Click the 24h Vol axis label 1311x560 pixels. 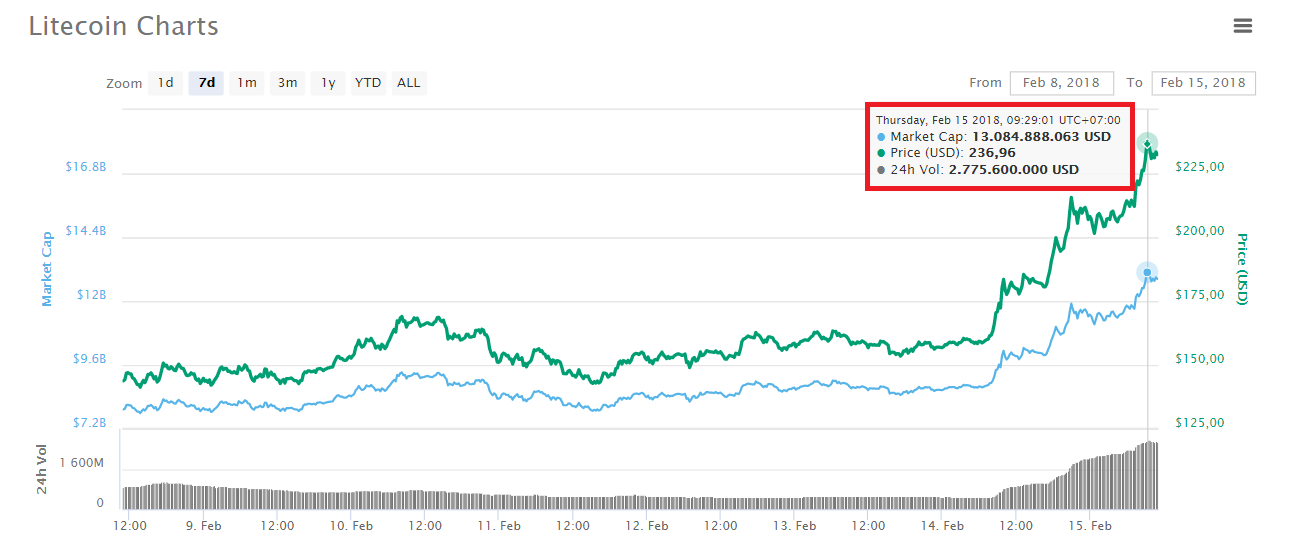43,471
